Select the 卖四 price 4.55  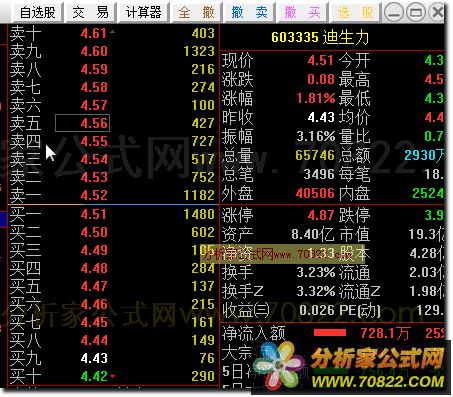[94, 141]
